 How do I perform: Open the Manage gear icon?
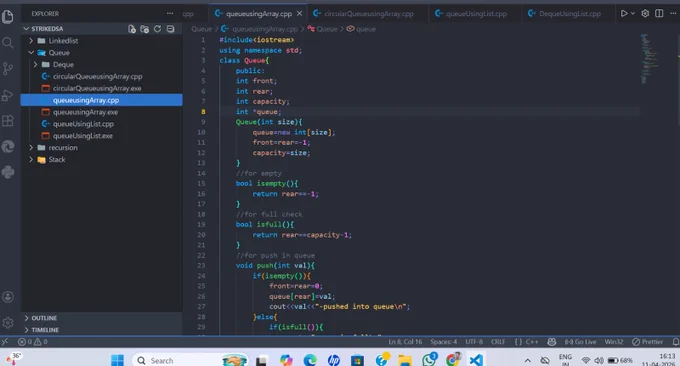(8, 323)
